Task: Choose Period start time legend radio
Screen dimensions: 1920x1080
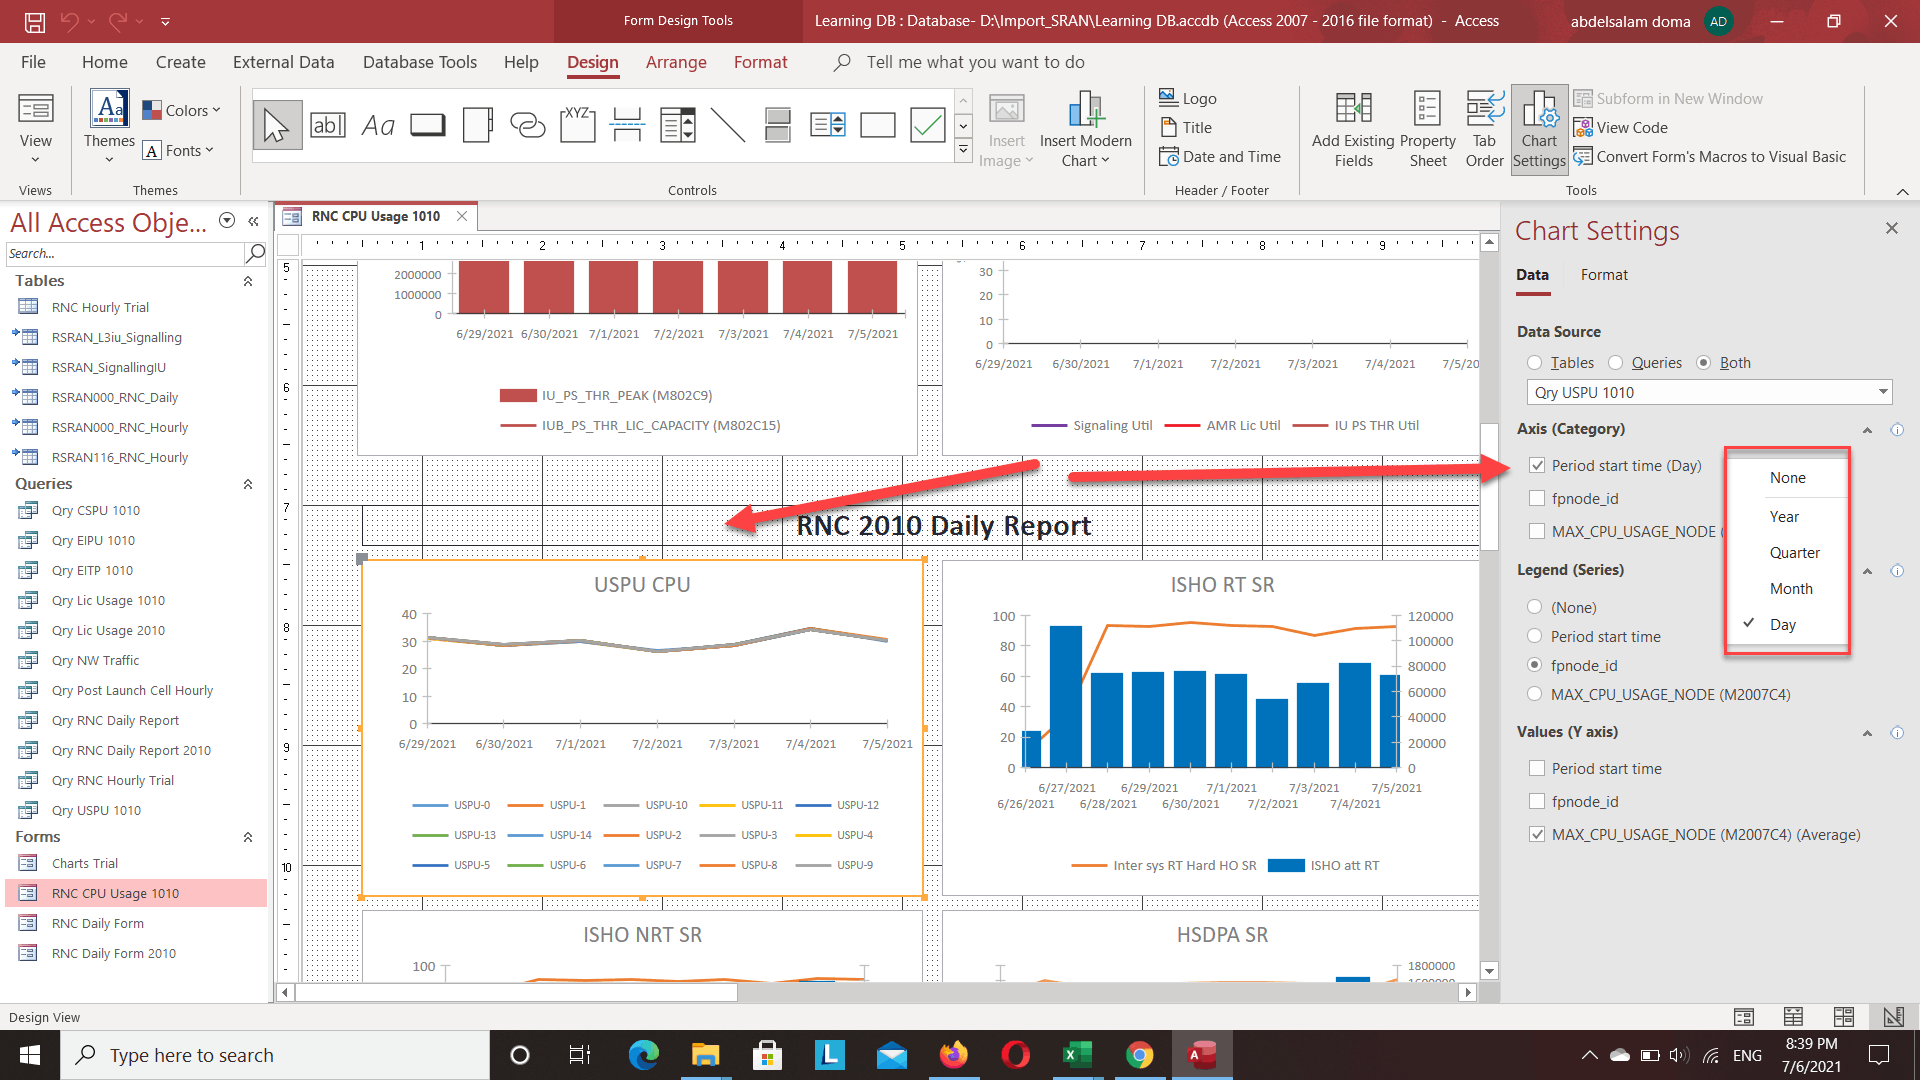Action: [x=1535, y=636]
